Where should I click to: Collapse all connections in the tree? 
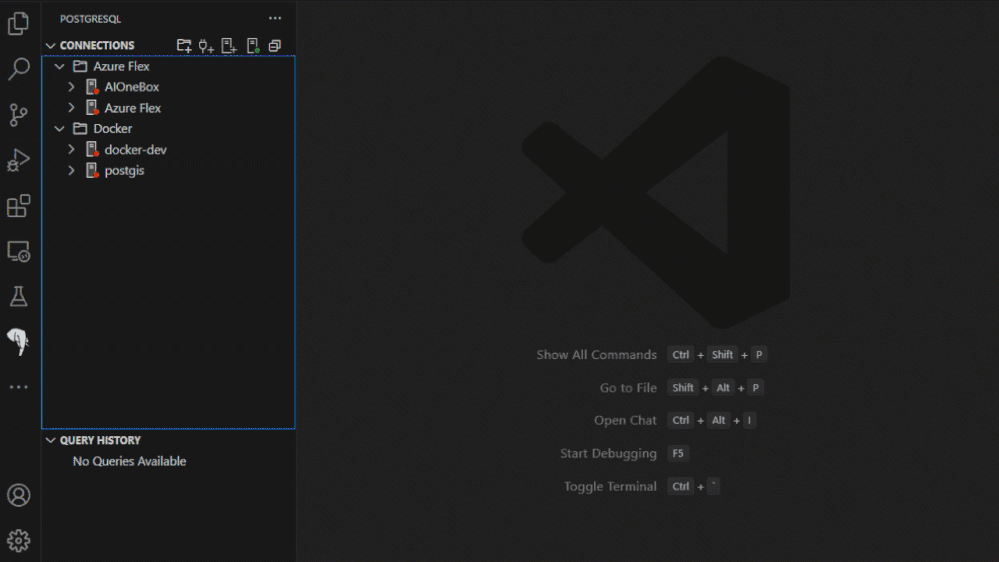[275, 45]
